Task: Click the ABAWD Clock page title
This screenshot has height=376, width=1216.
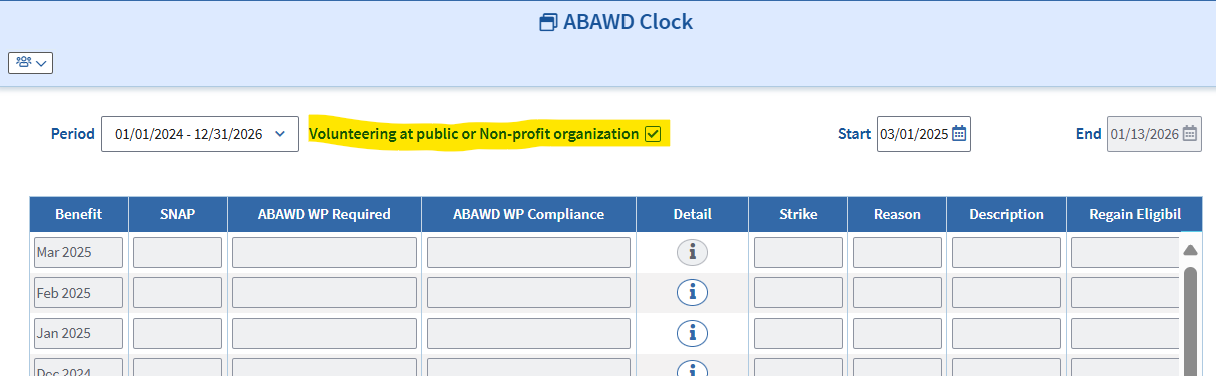Action: click(x=628, y=22)
